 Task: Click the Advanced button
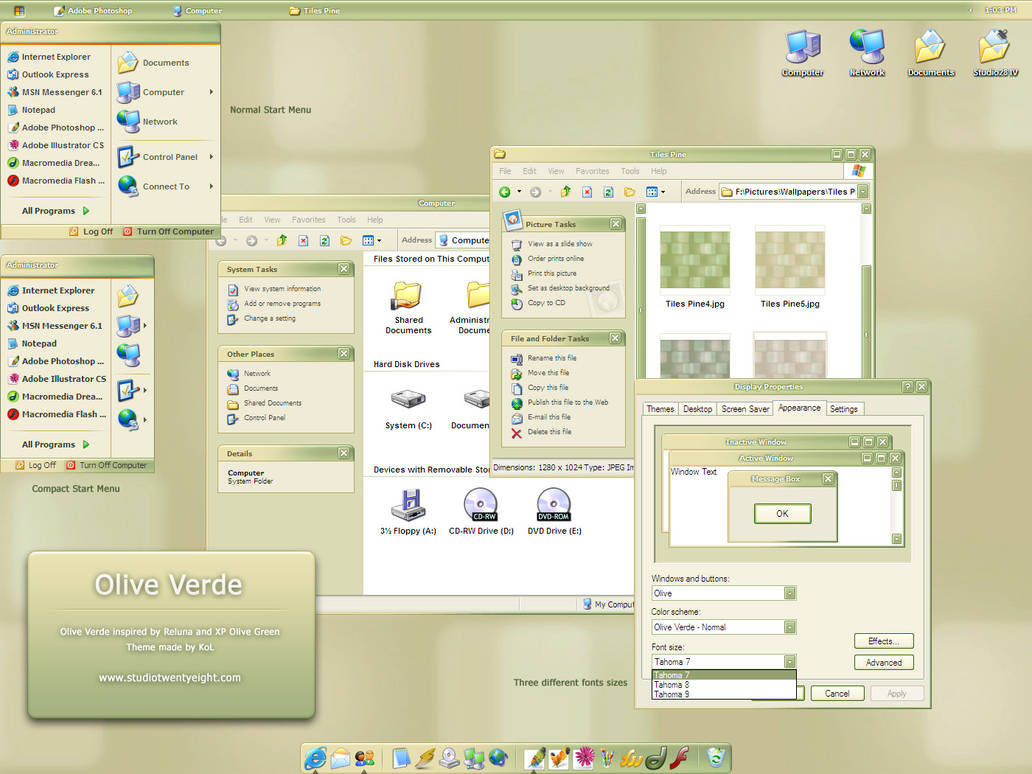884,662
